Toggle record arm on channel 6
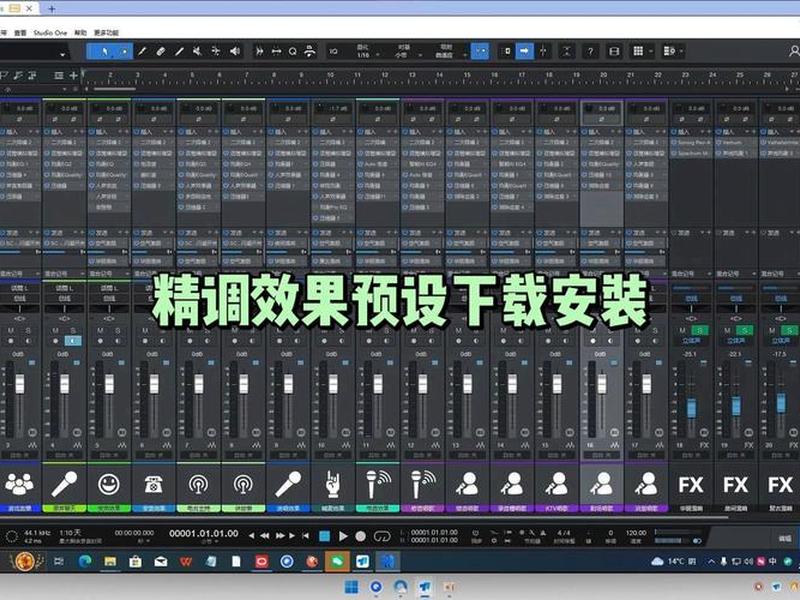Viewport: 800px width, 600px height. click(x=145, y=341)
